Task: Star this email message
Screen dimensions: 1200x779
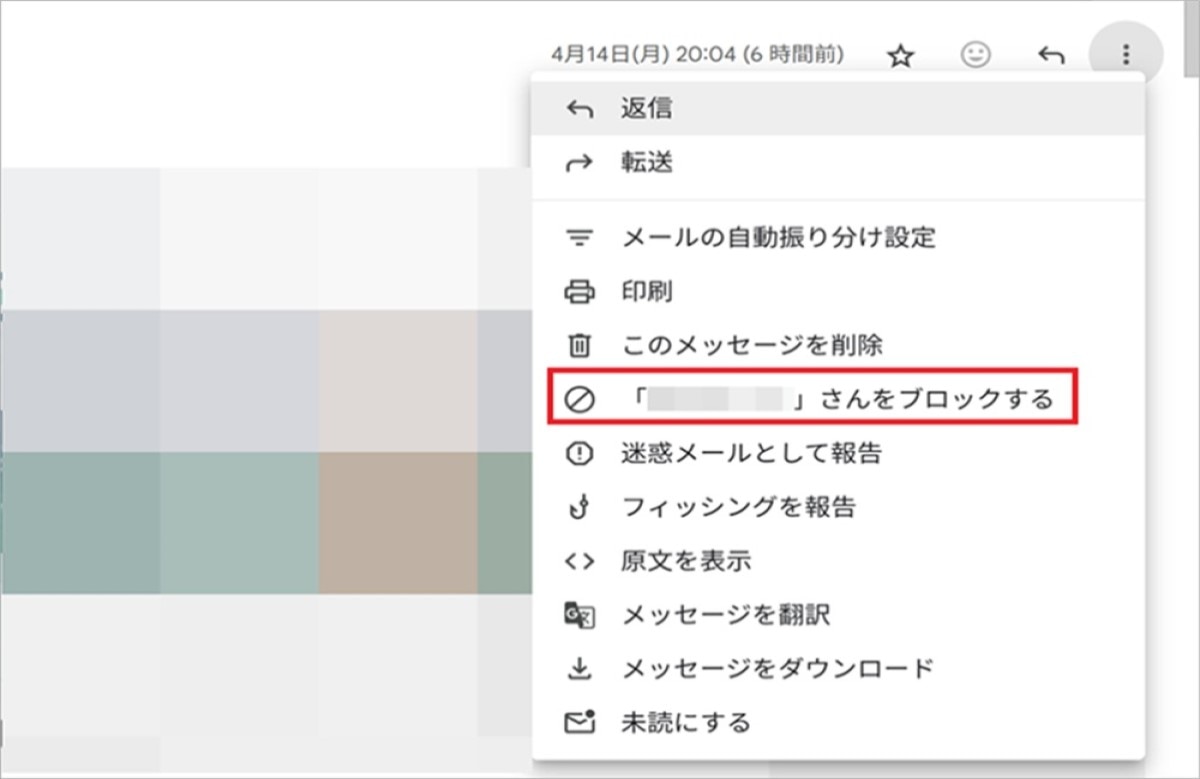Action: (x=901, y=56)
